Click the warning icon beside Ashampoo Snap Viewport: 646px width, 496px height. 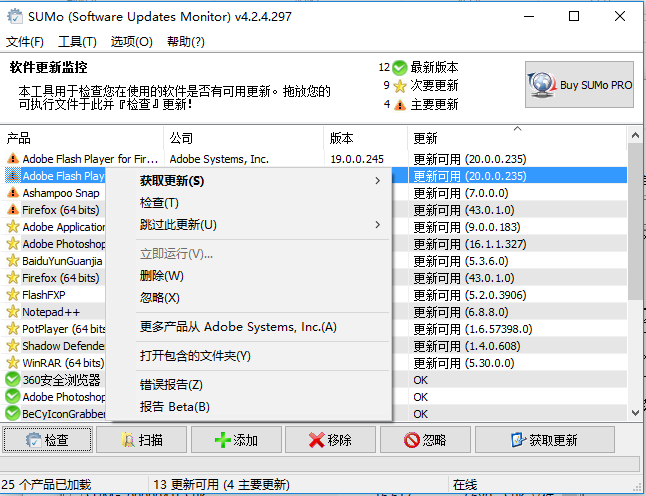click(x=12, y=193)
